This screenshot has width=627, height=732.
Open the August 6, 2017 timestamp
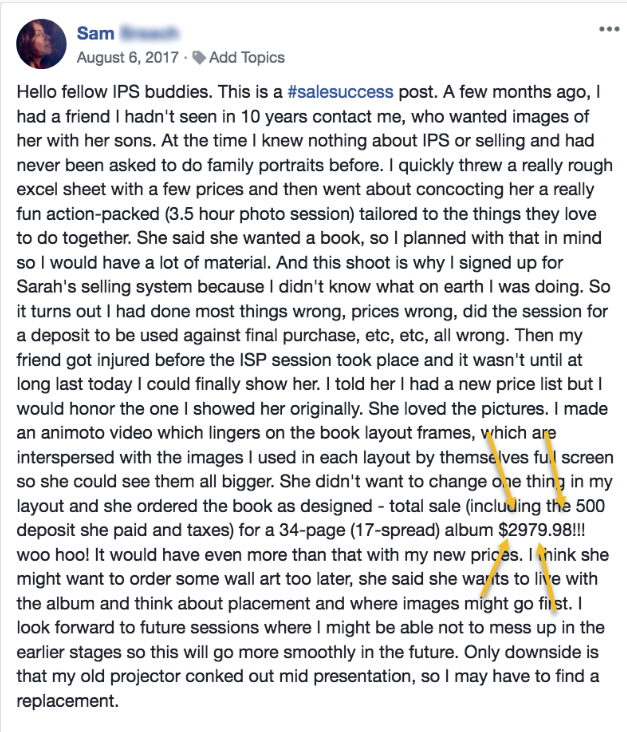click(x=127, y=57)
